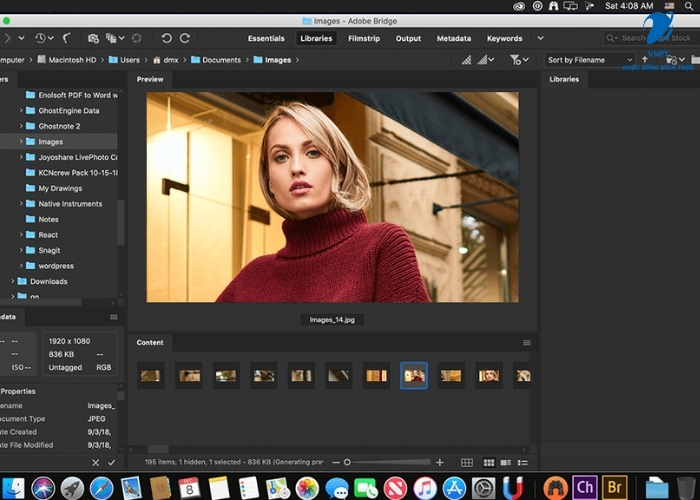Switch to the Filmstrip workspace
The width and height of the screenshot is (700, 500).
click(364, 38)
